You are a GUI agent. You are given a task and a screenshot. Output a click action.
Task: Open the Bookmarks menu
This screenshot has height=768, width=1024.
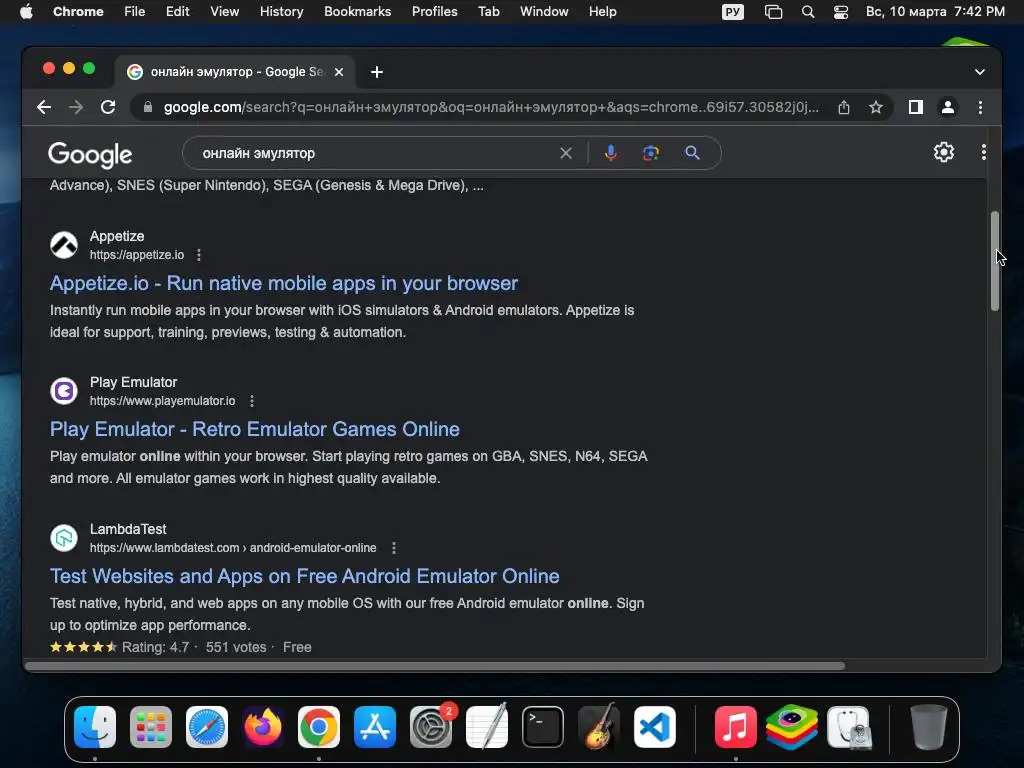(x=357, y=12)
